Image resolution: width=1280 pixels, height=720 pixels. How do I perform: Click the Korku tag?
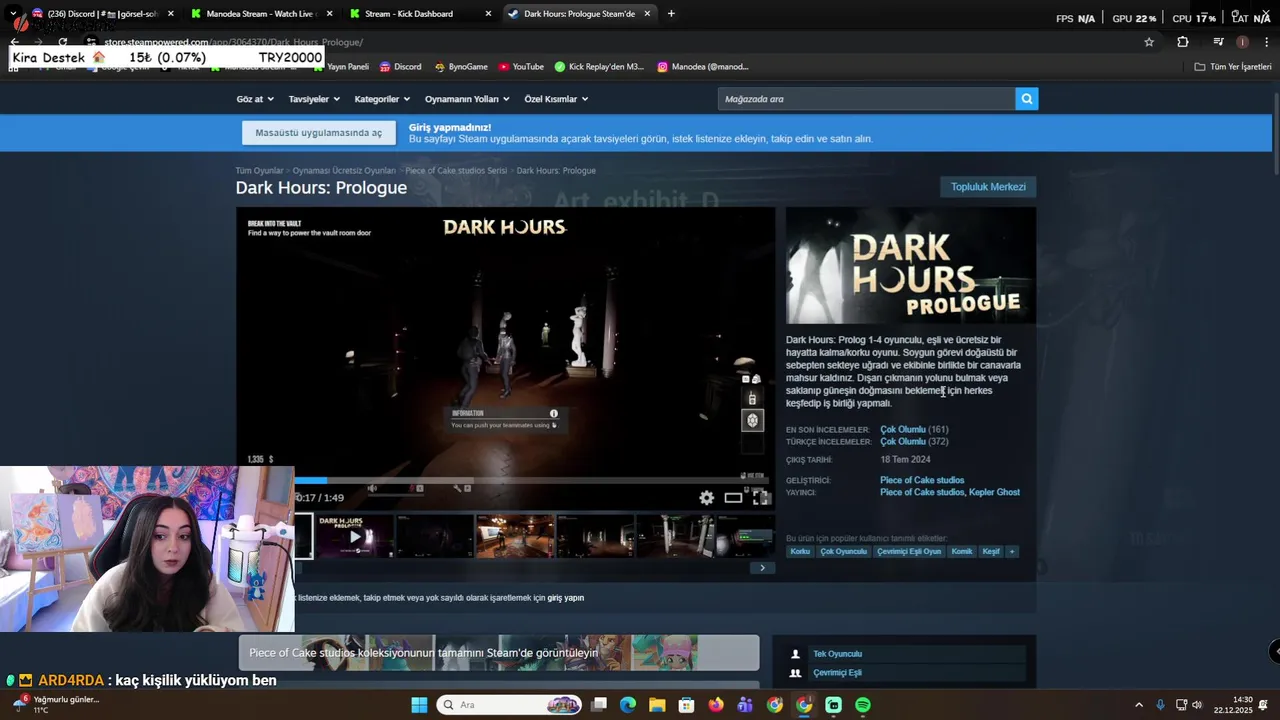(x=800, y=552)
